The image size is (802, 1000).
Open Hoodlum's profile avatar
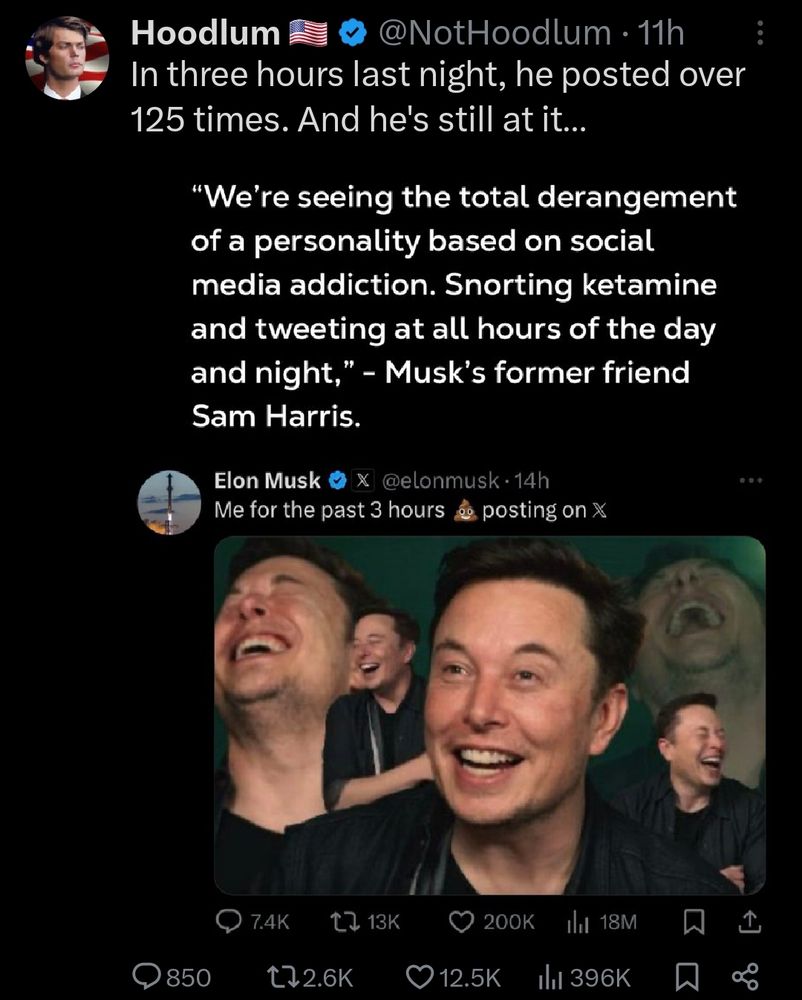point(67,59)
